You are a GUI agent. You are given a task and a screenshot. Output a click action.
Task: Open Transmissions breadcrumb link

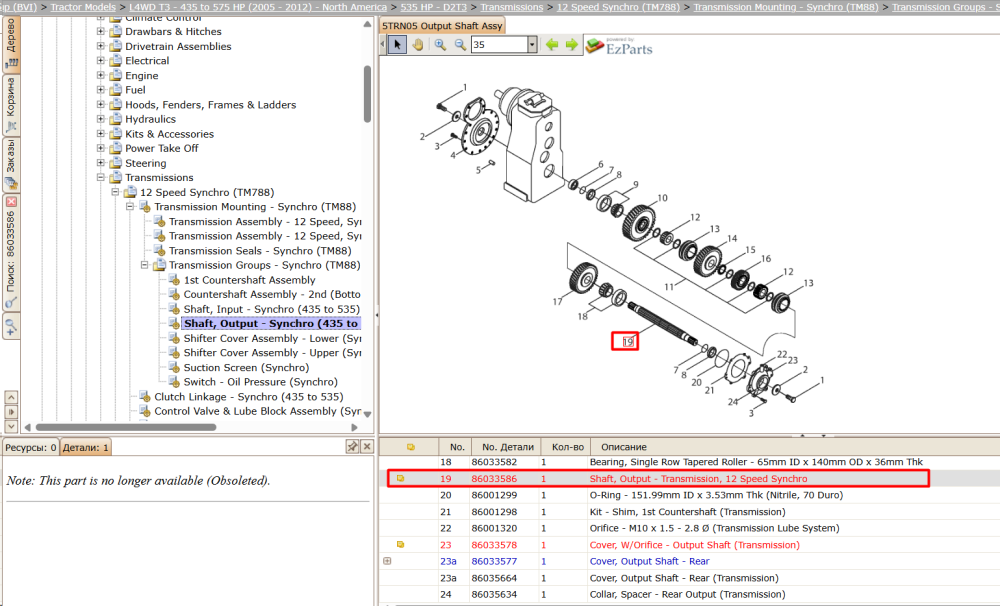click(511, 7)
